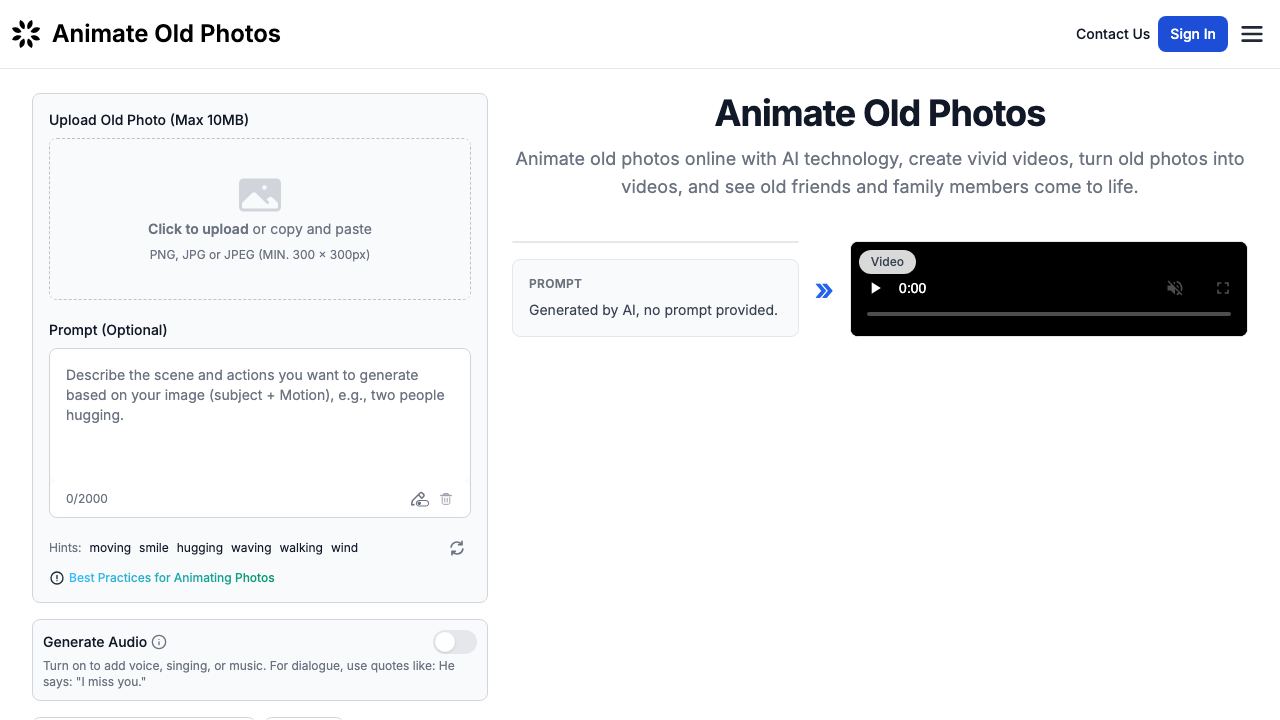This screenshot has height=720, width=1280.
Task: Open the Animate Old Photos site title
Action: tap(166, 34)
